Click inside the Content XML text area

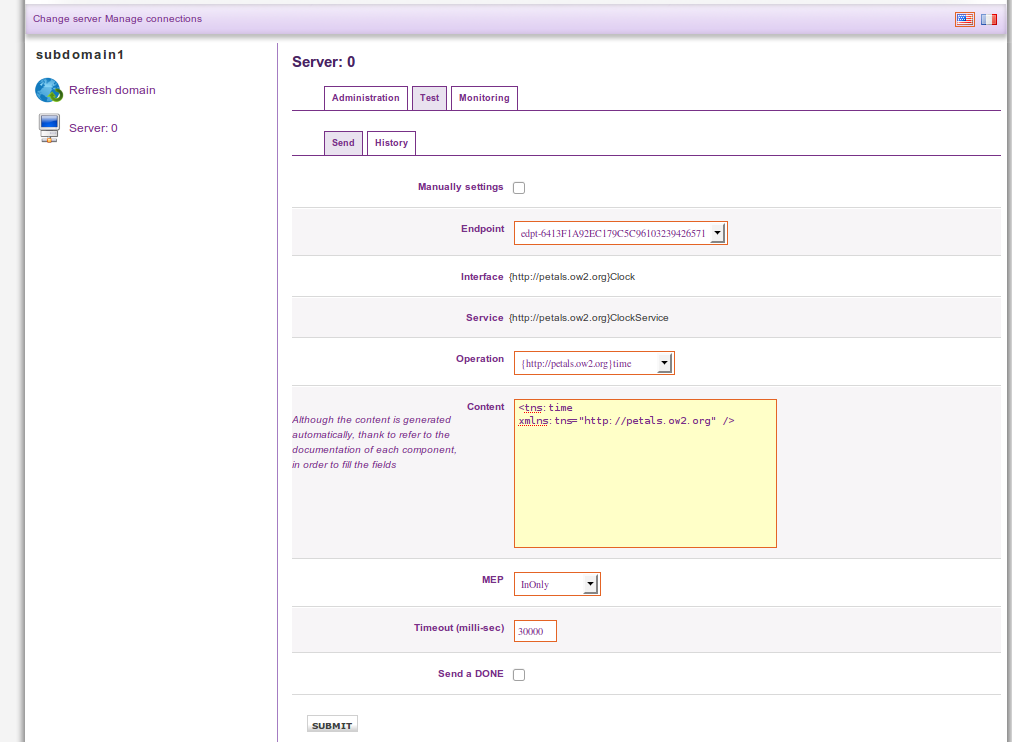pos(645,480)
